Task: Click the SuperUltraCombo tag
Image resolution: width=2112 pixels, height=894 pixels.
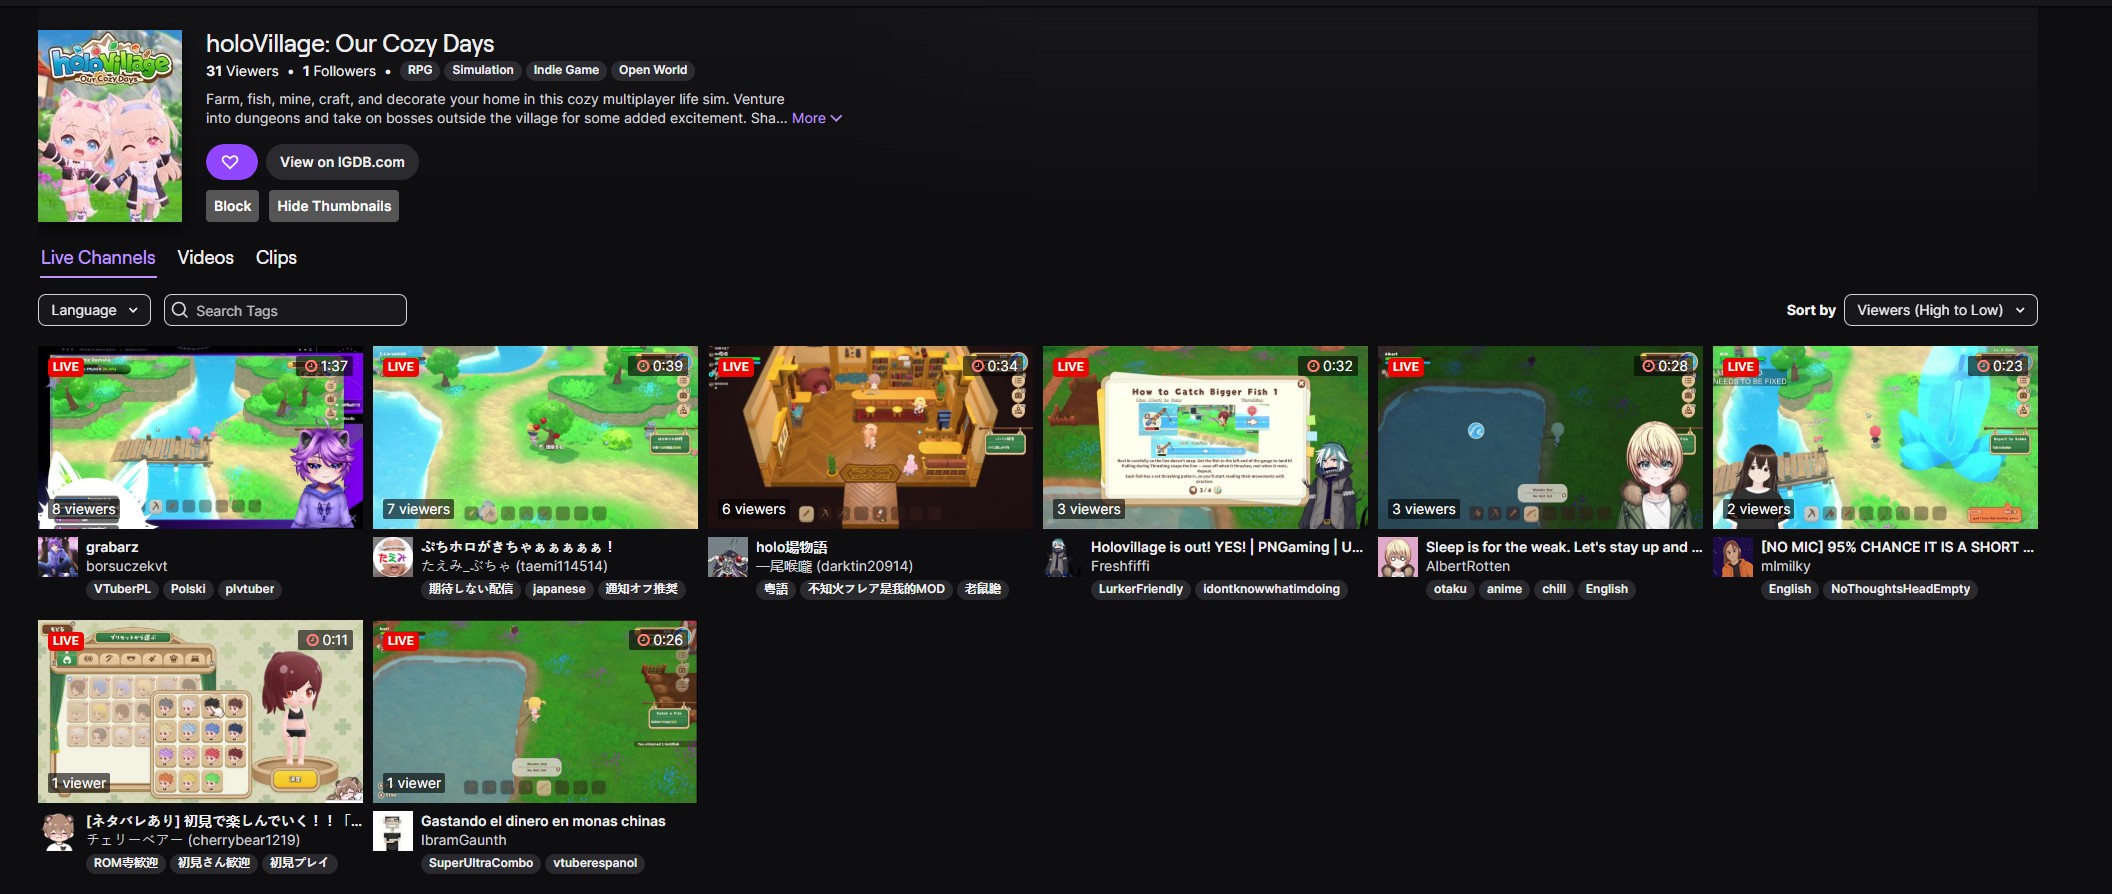Action: click(x=481, y=863)
